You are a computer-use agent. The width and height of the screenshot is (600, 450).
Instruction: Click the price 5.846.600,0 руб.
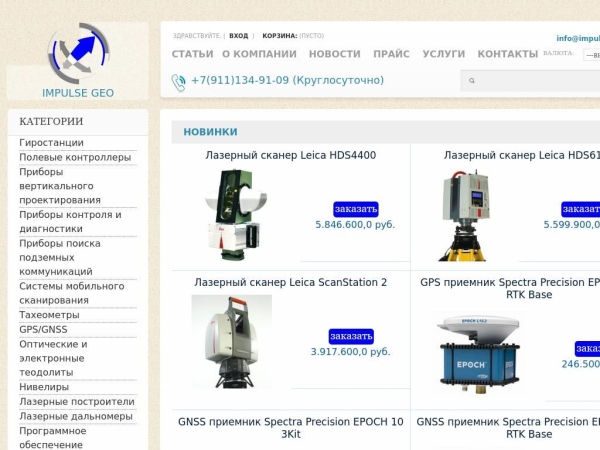point(355,225)
